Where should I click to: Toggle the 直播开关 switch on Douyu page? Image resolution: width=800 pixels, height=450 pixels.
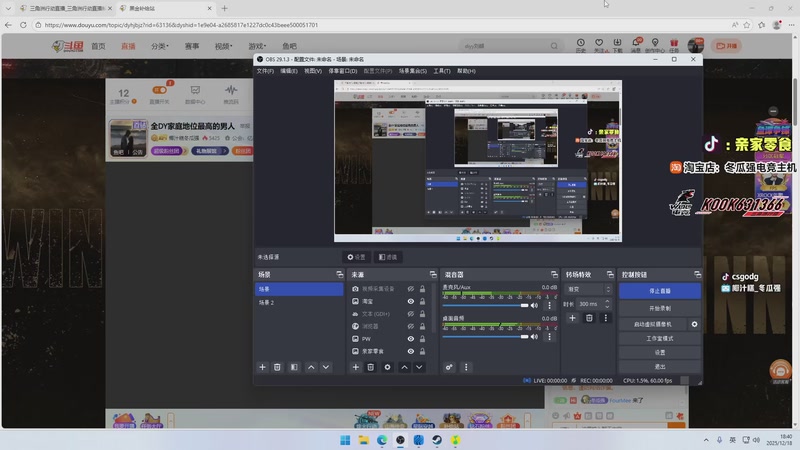tap(160, 90)
